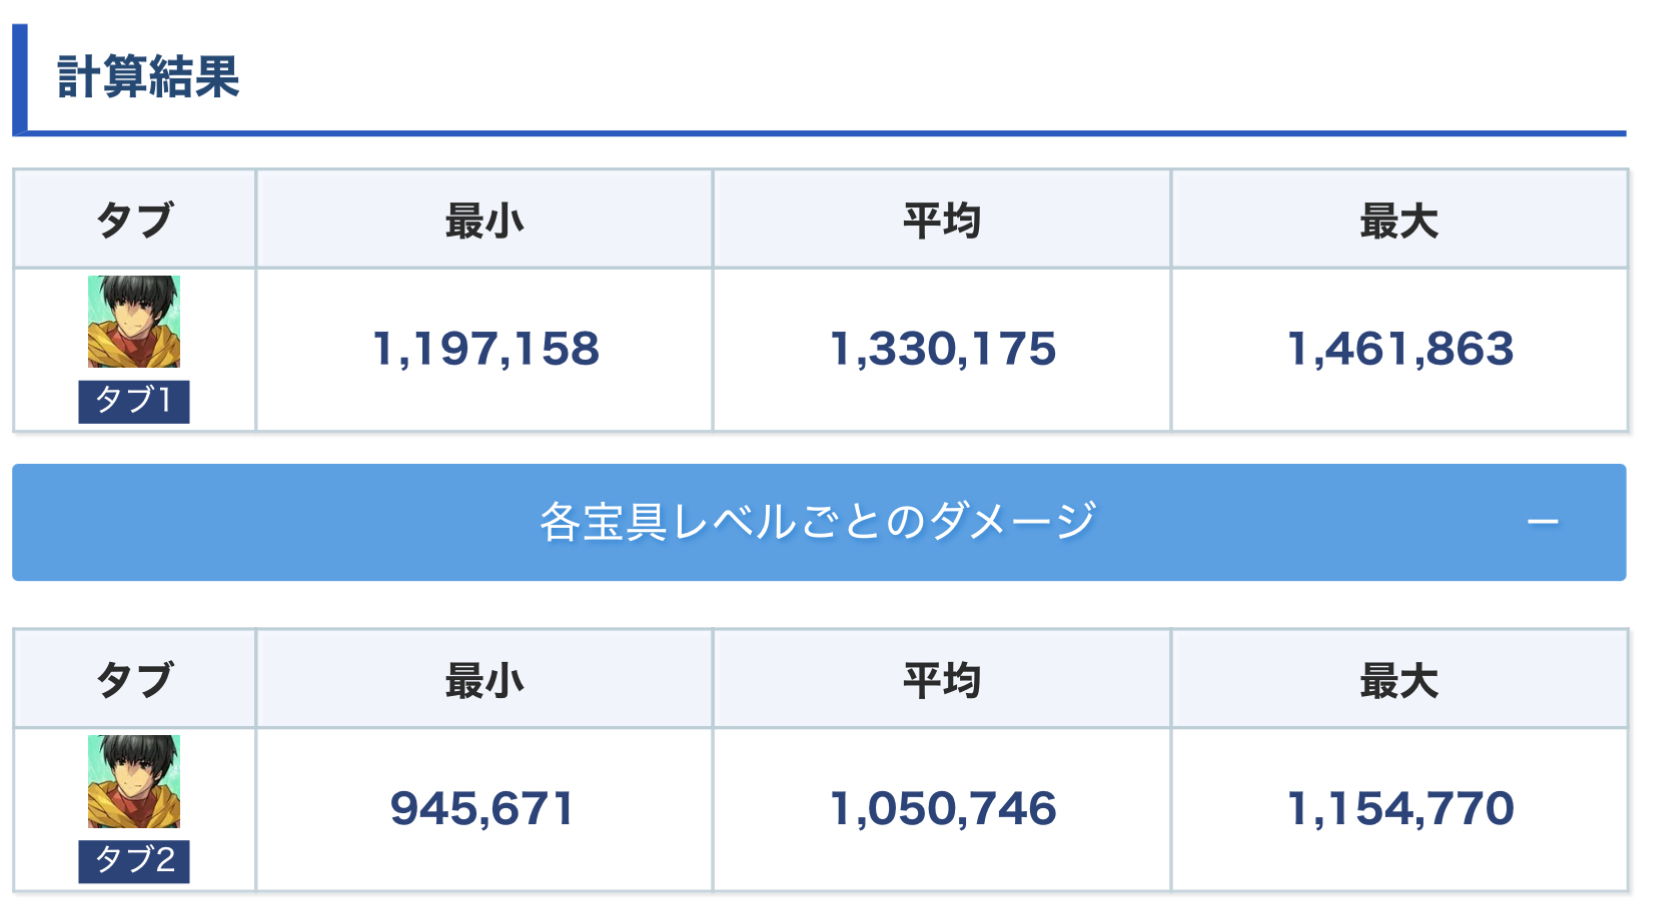Image resolution: width=1657 pixels, height=911 pixels.
Task: Click the 最大 header in the upper table
Action: [x=1398, y=220]
